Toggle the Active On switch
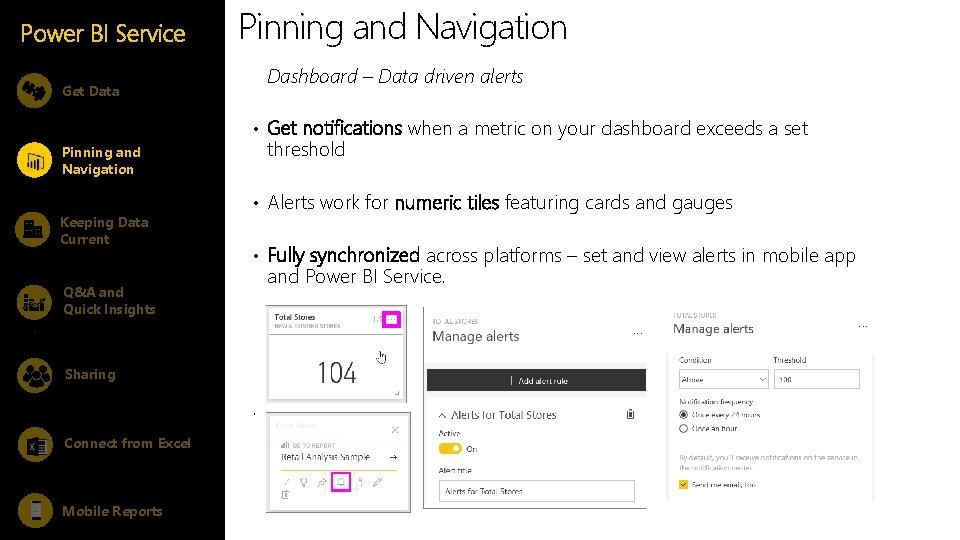Image resolution: width=960 pixels, height=540 pixels. [x=450, y=449]
